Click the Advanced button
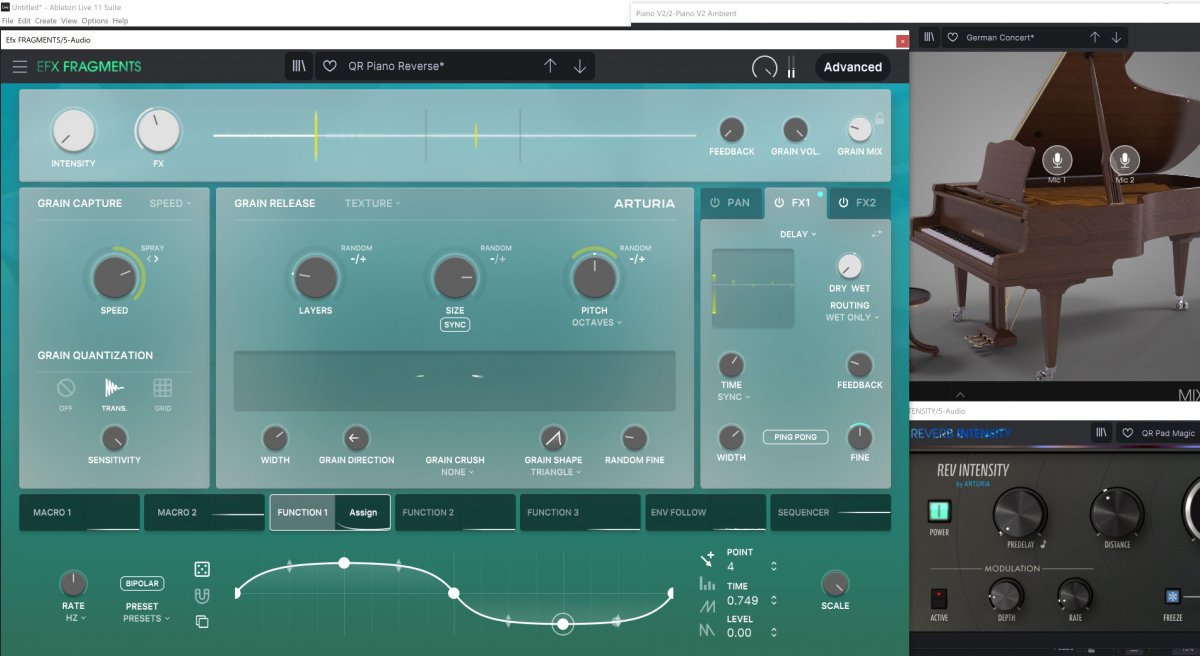1200x656 pixels. point(852,67)
